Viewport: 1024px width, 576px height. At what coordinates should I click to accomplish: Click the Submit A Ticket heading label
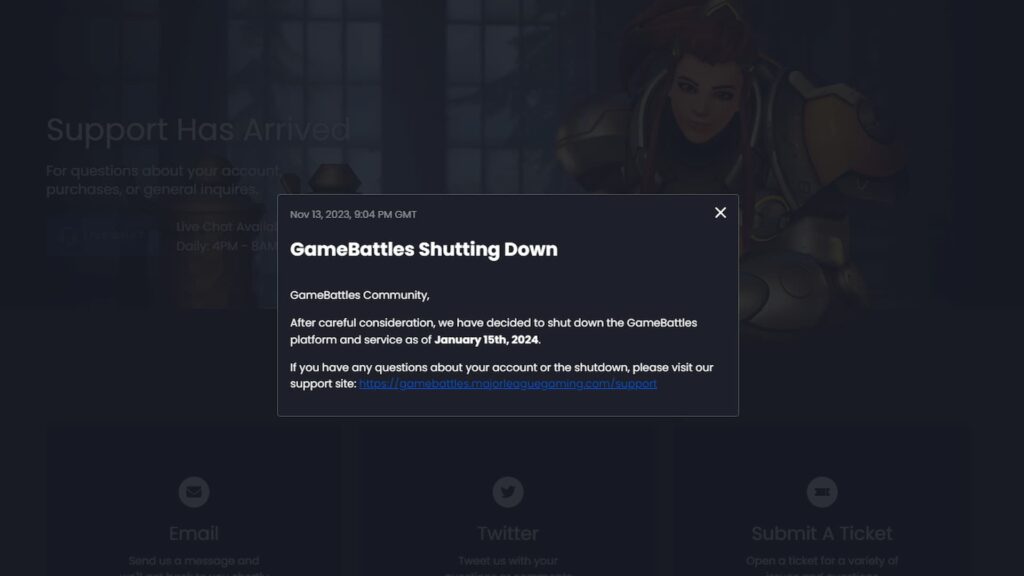(821, 533)
